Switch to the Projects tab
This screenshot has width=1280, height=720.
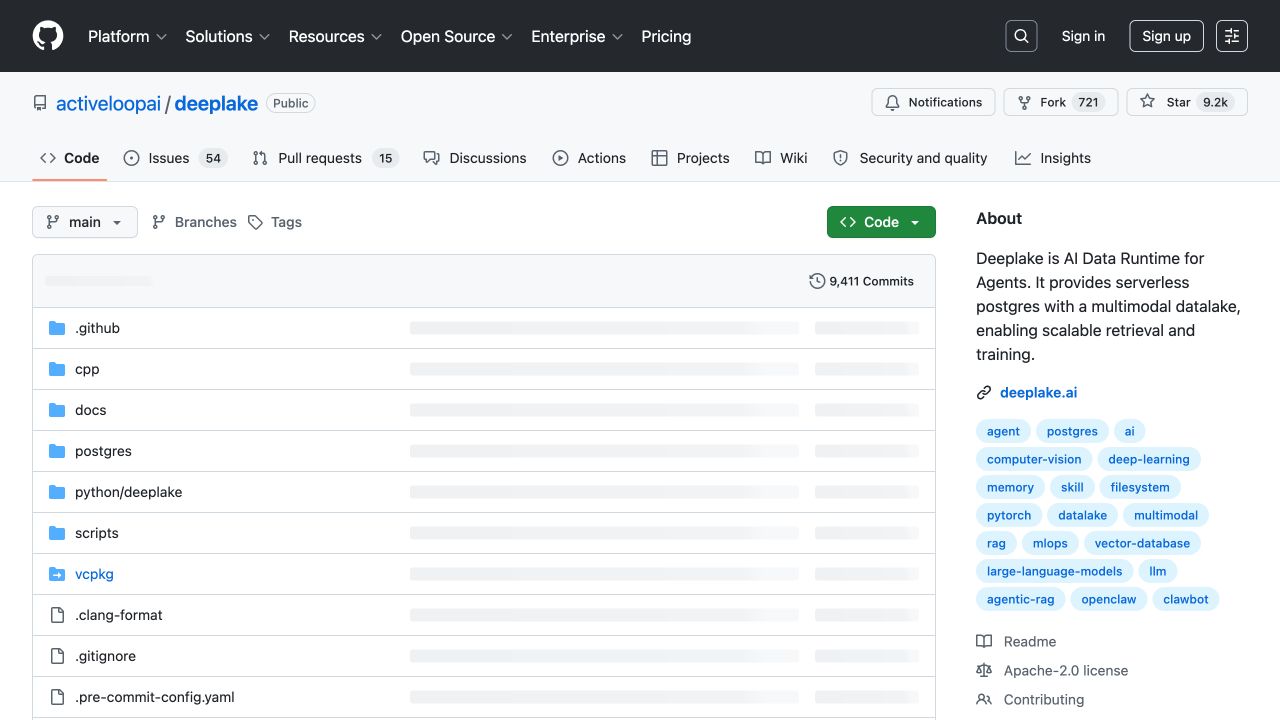point(690,158)
